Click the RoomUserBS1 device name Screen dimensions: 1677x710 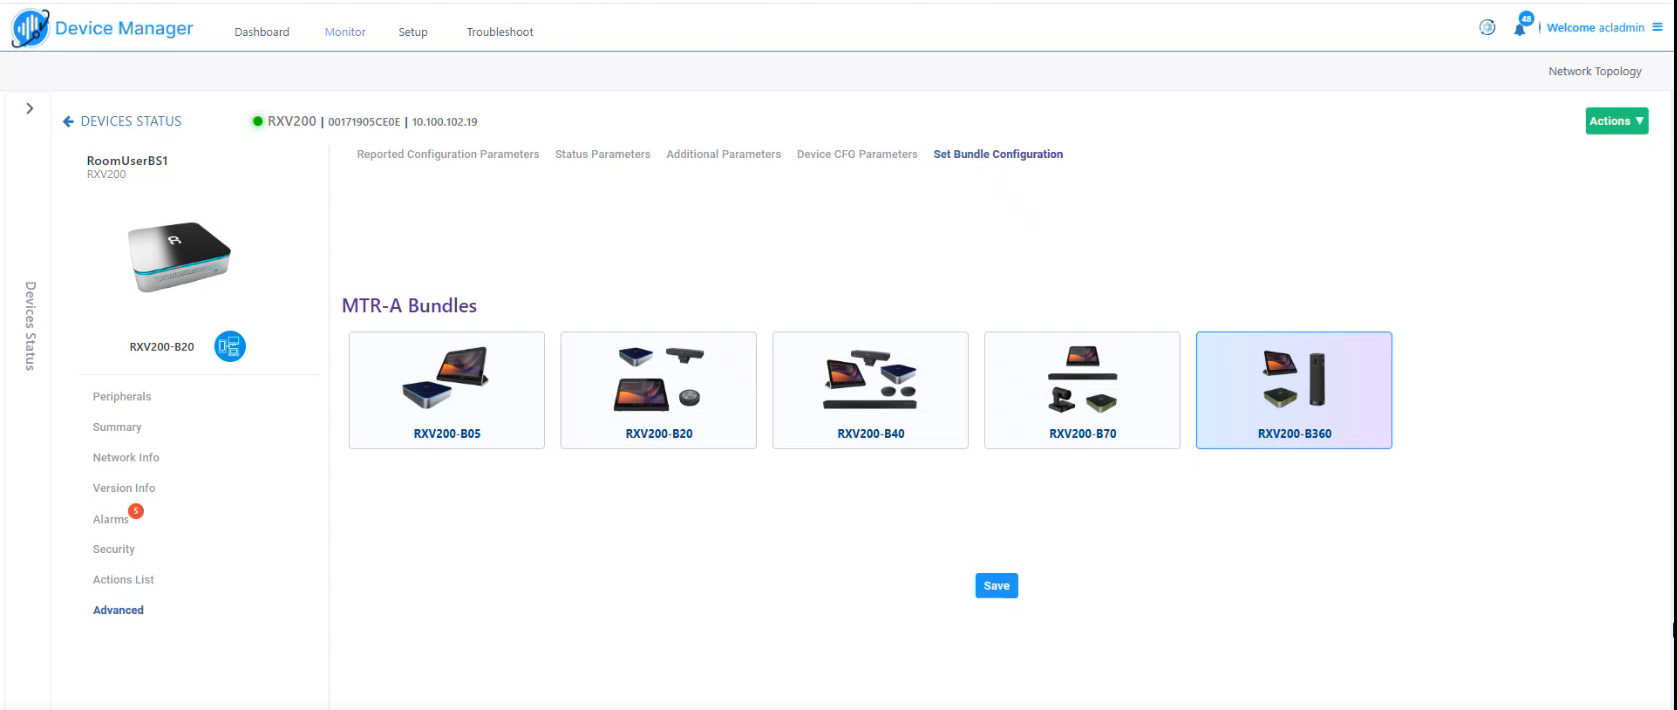coord(127,160)
